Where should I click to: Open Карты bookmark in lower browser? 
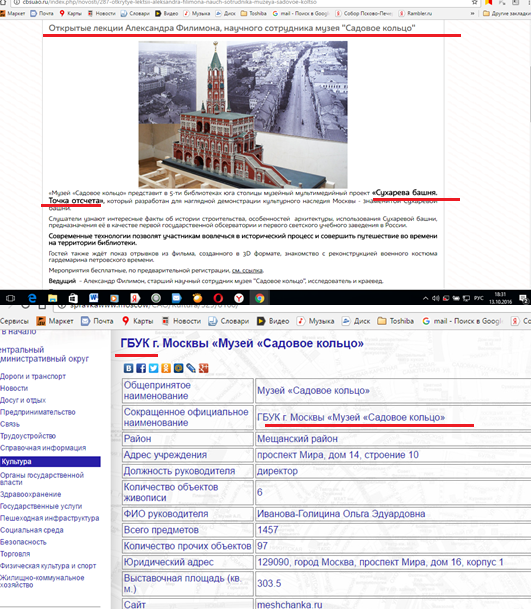click(x=138, y=321)
